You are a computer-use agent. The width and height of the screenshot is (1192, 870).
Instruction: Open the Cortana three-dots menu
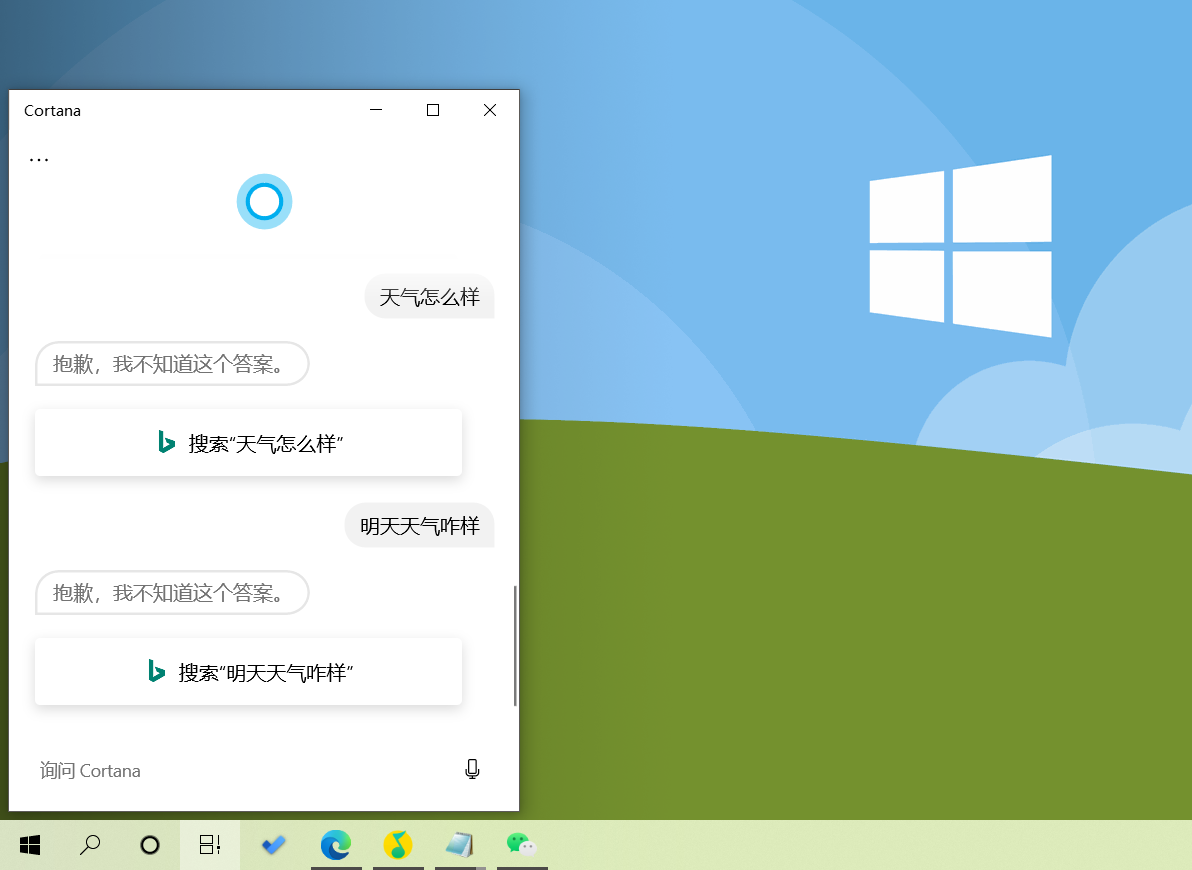[x=39, y=160]
